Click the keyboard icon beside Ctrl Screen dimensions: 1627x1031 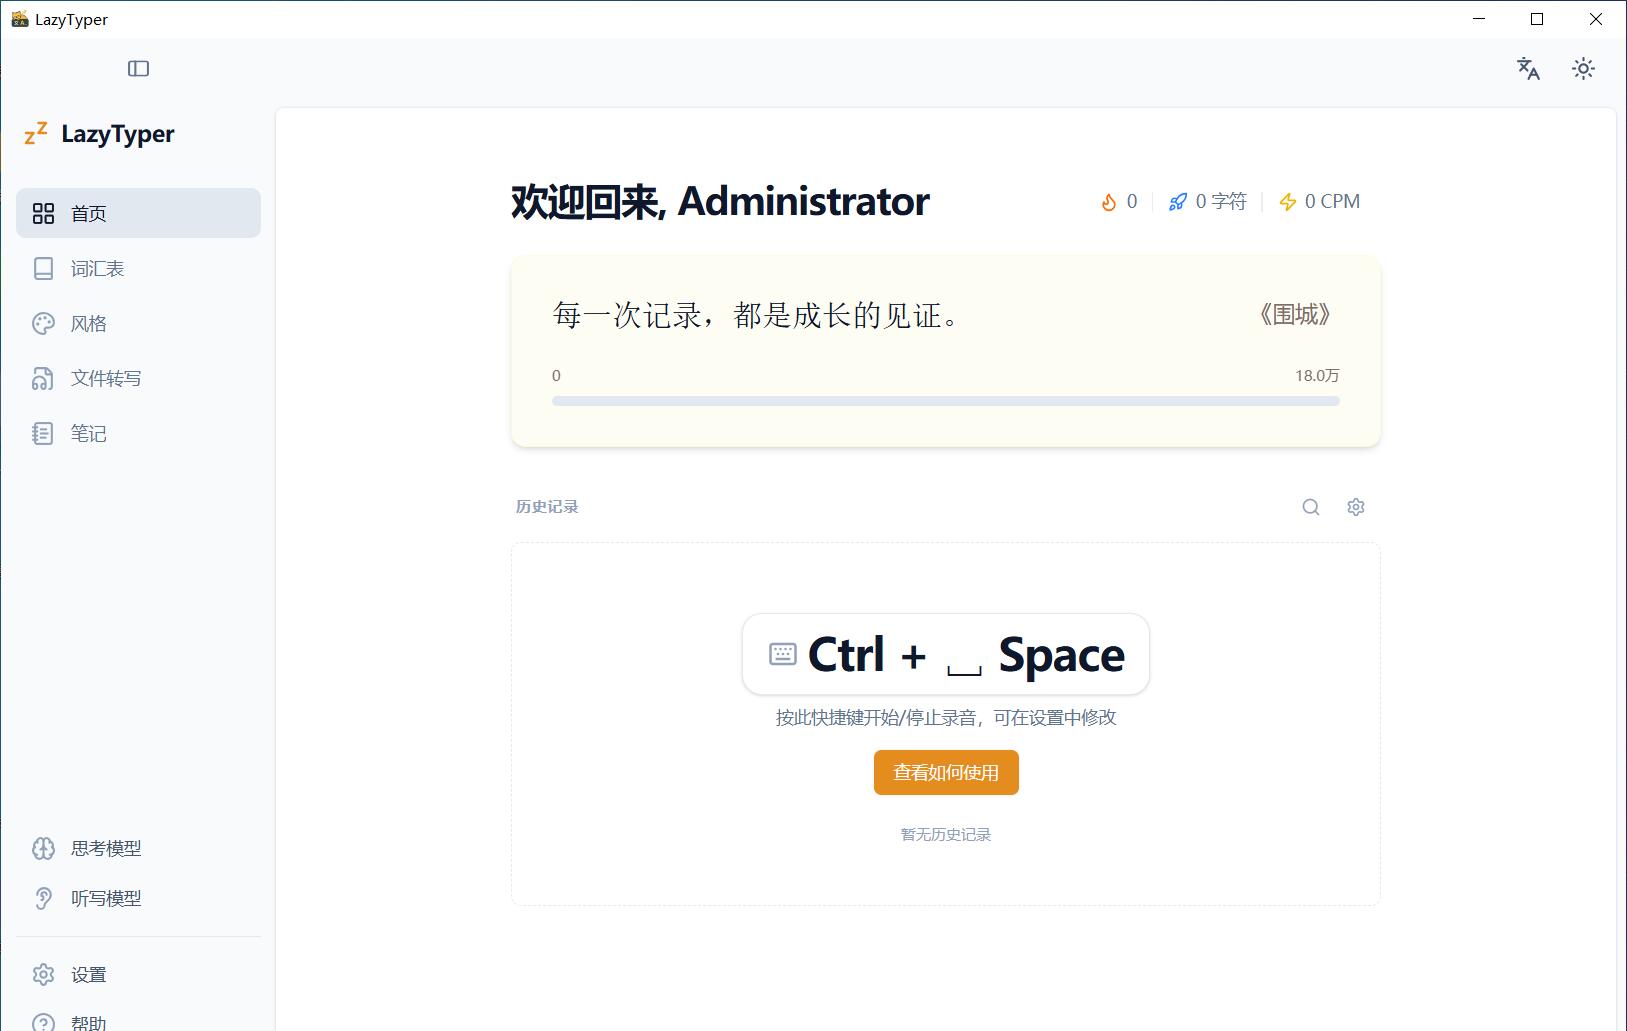tap(783, 654)
